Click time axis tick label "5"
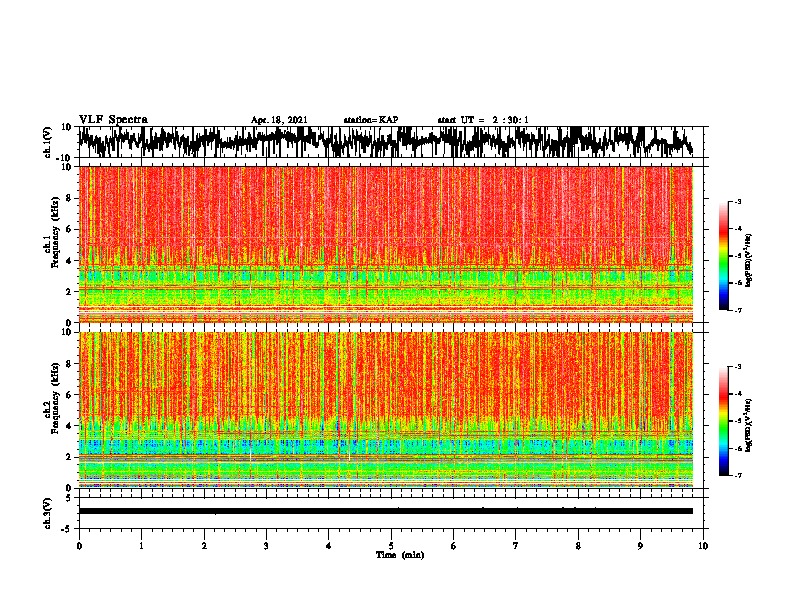The width and height of the screenshot is (792, 612). [391, 546]
